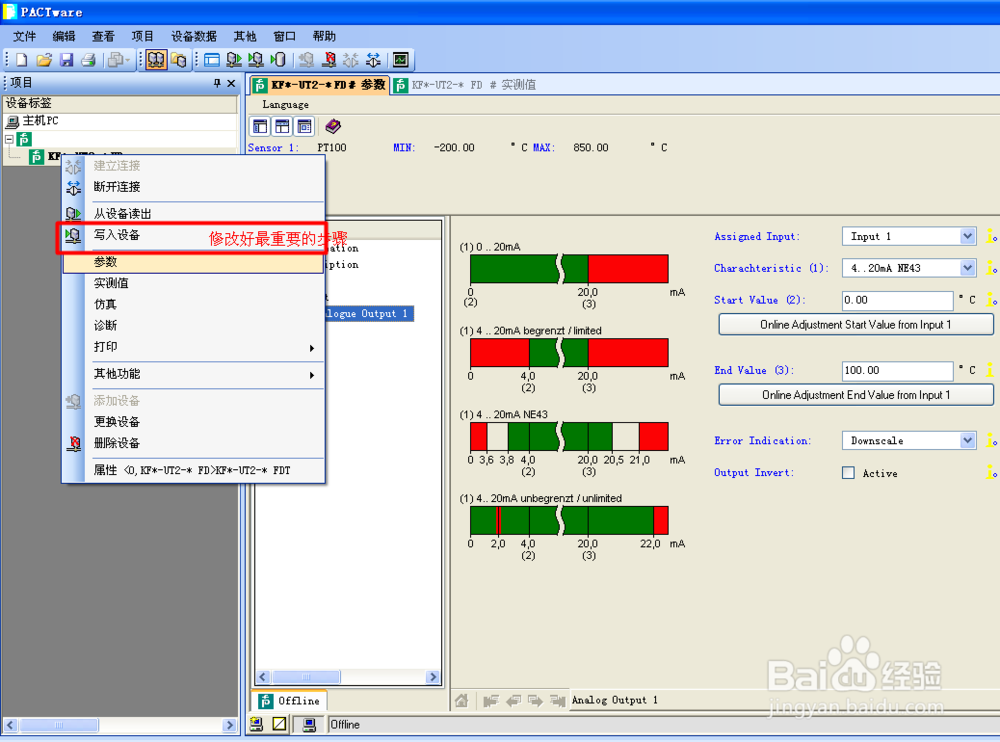Image resolution: width=1000 pixels, height=742 pixels.
Task: Expand 其他功能 submenu
Action: (194, 374)
